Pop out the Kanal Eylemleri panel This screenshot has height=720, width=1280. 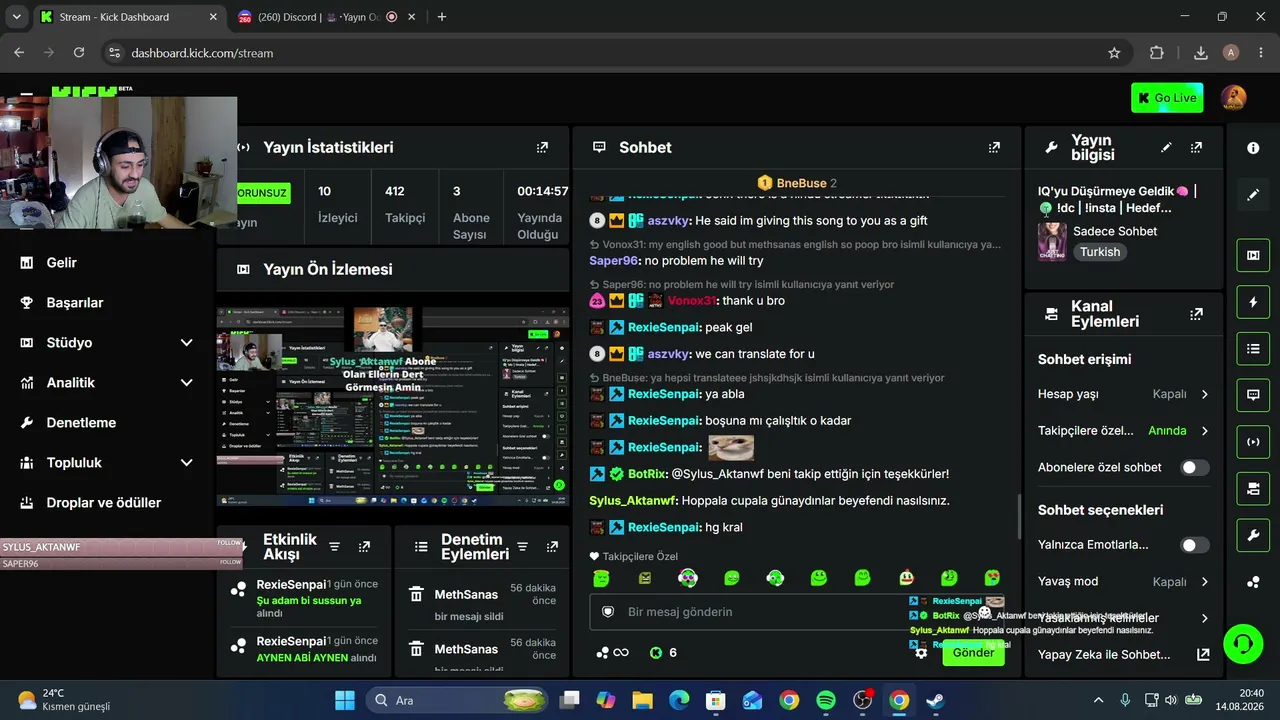point(1196,314)
